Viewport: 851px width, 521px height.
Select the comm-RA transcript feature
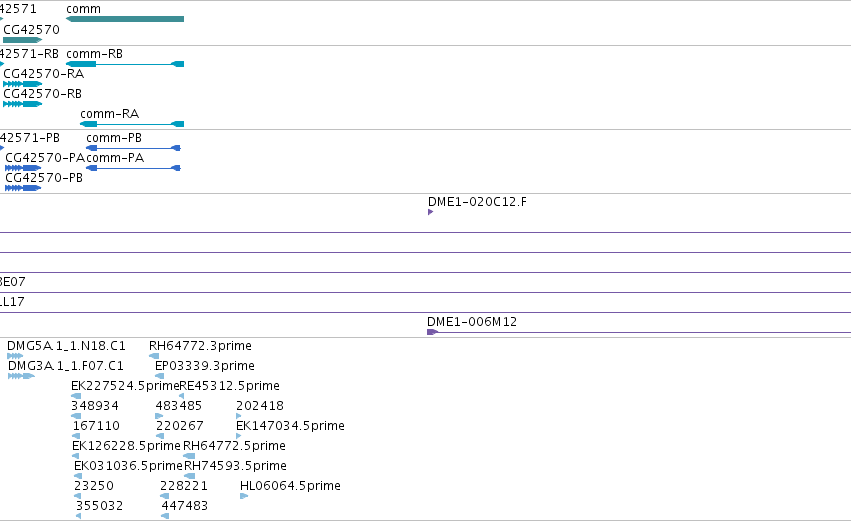[x=132, y=124]
